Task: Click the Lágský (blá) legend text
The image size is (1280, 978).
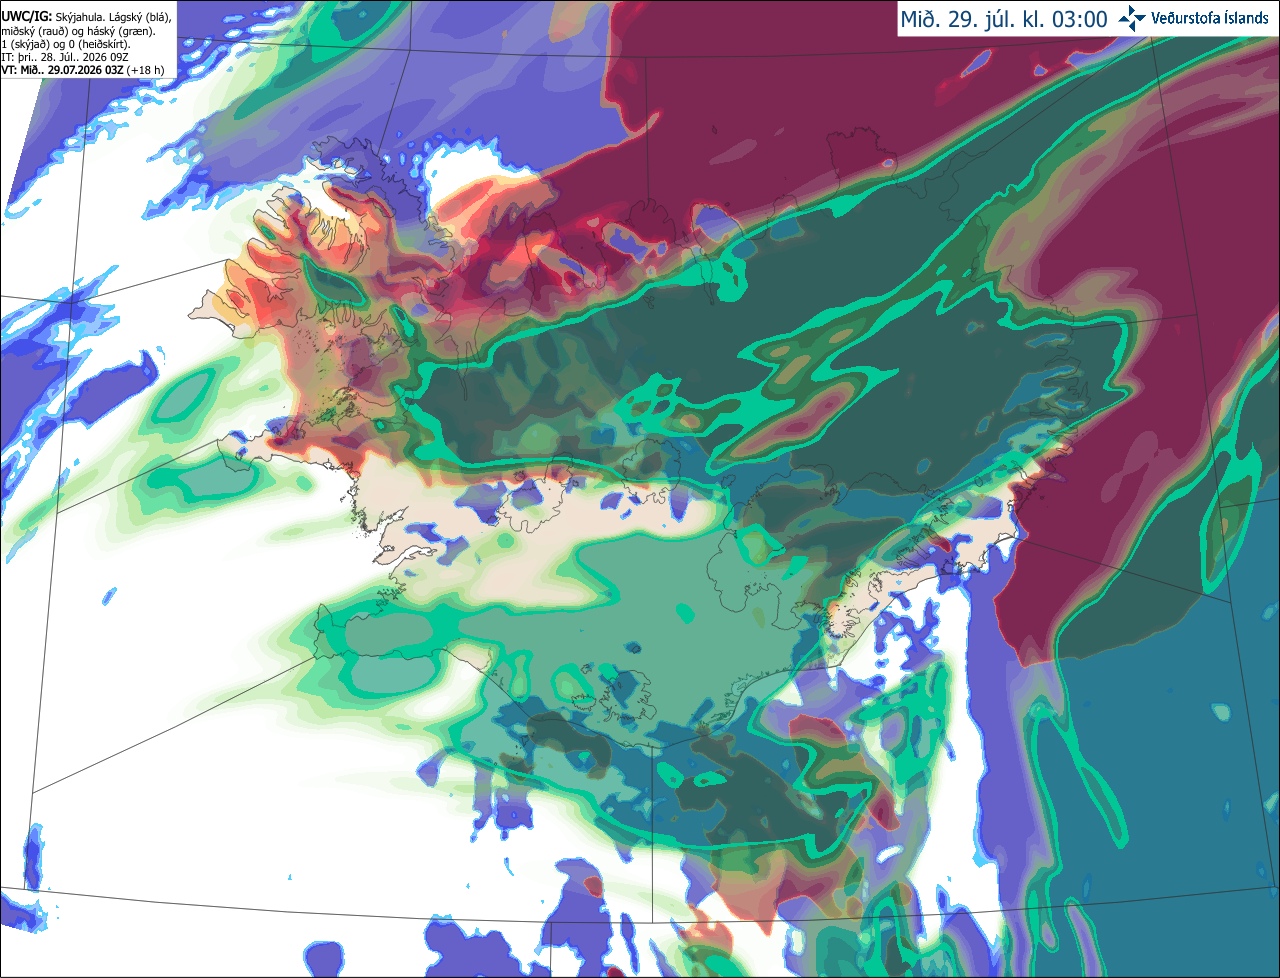Action: [142, 17]
